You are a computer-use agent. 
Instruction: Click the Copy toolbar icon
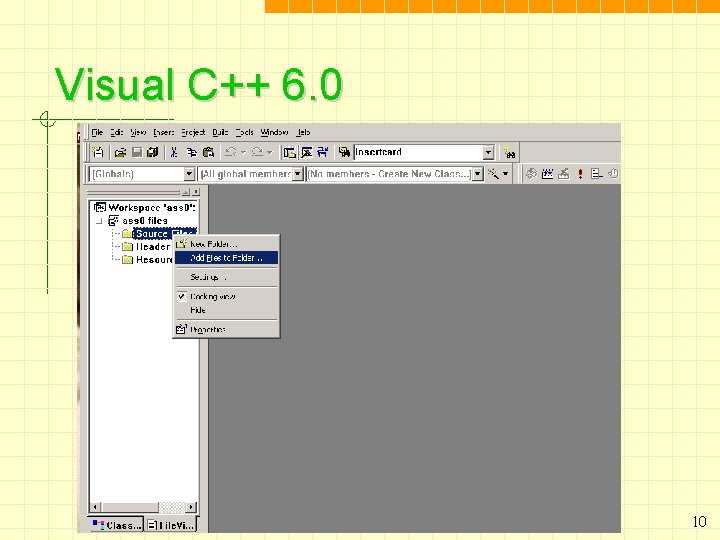[191, 152]
